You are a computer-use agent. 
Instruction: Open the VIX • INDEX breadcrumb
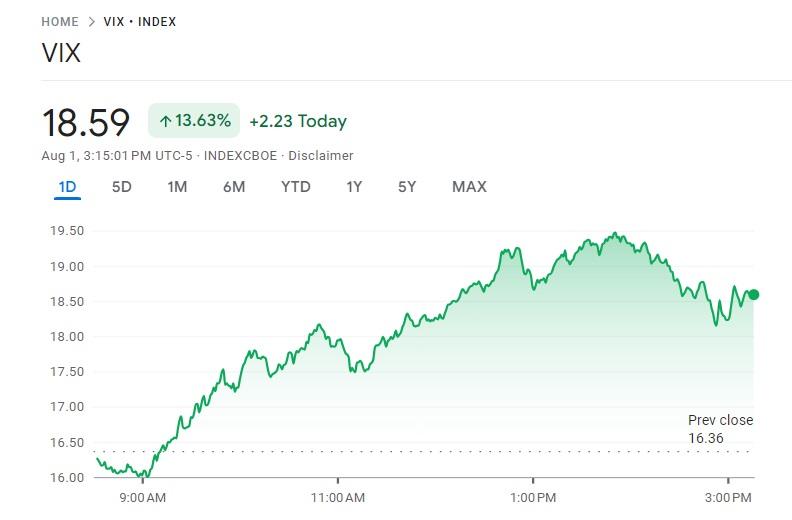click(x=140, y=21)
